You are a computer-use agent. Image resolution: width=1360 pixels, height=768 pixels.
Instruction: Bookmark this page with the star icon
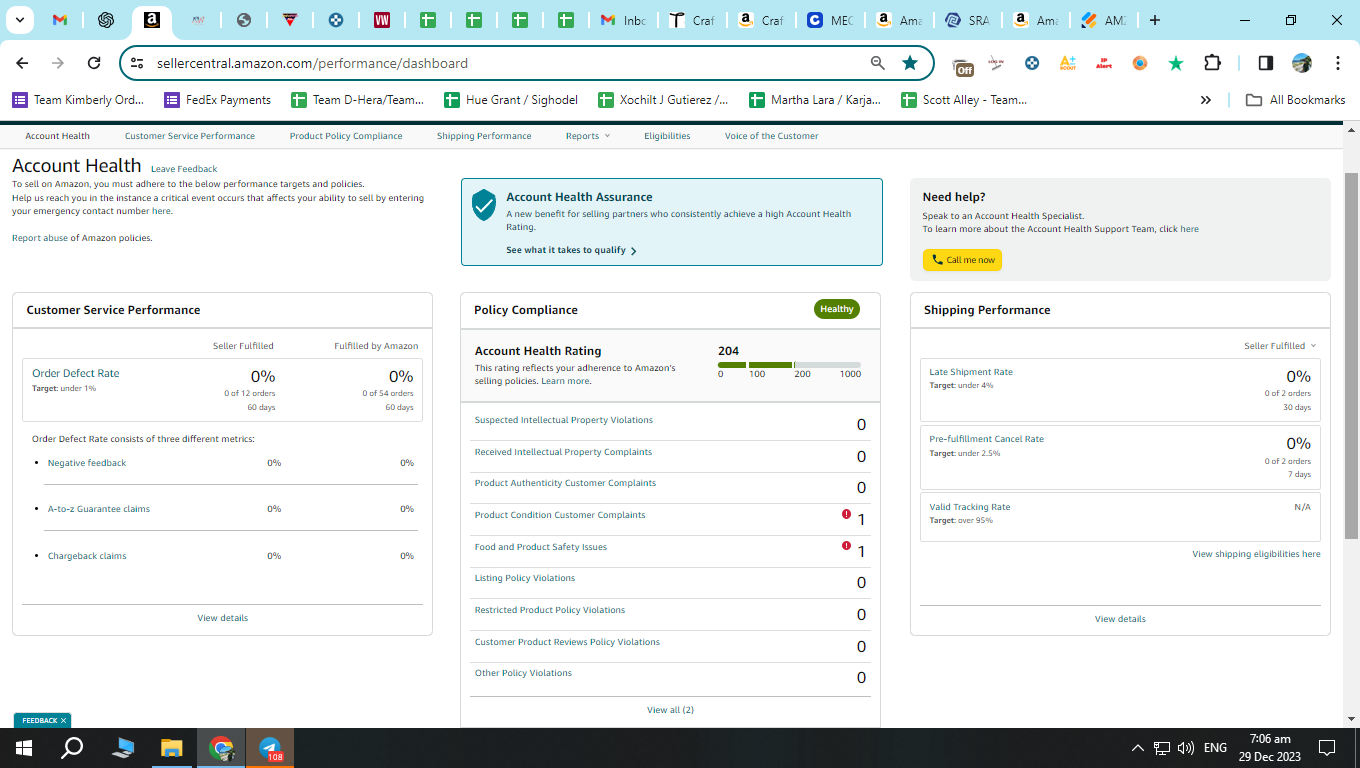909,63
